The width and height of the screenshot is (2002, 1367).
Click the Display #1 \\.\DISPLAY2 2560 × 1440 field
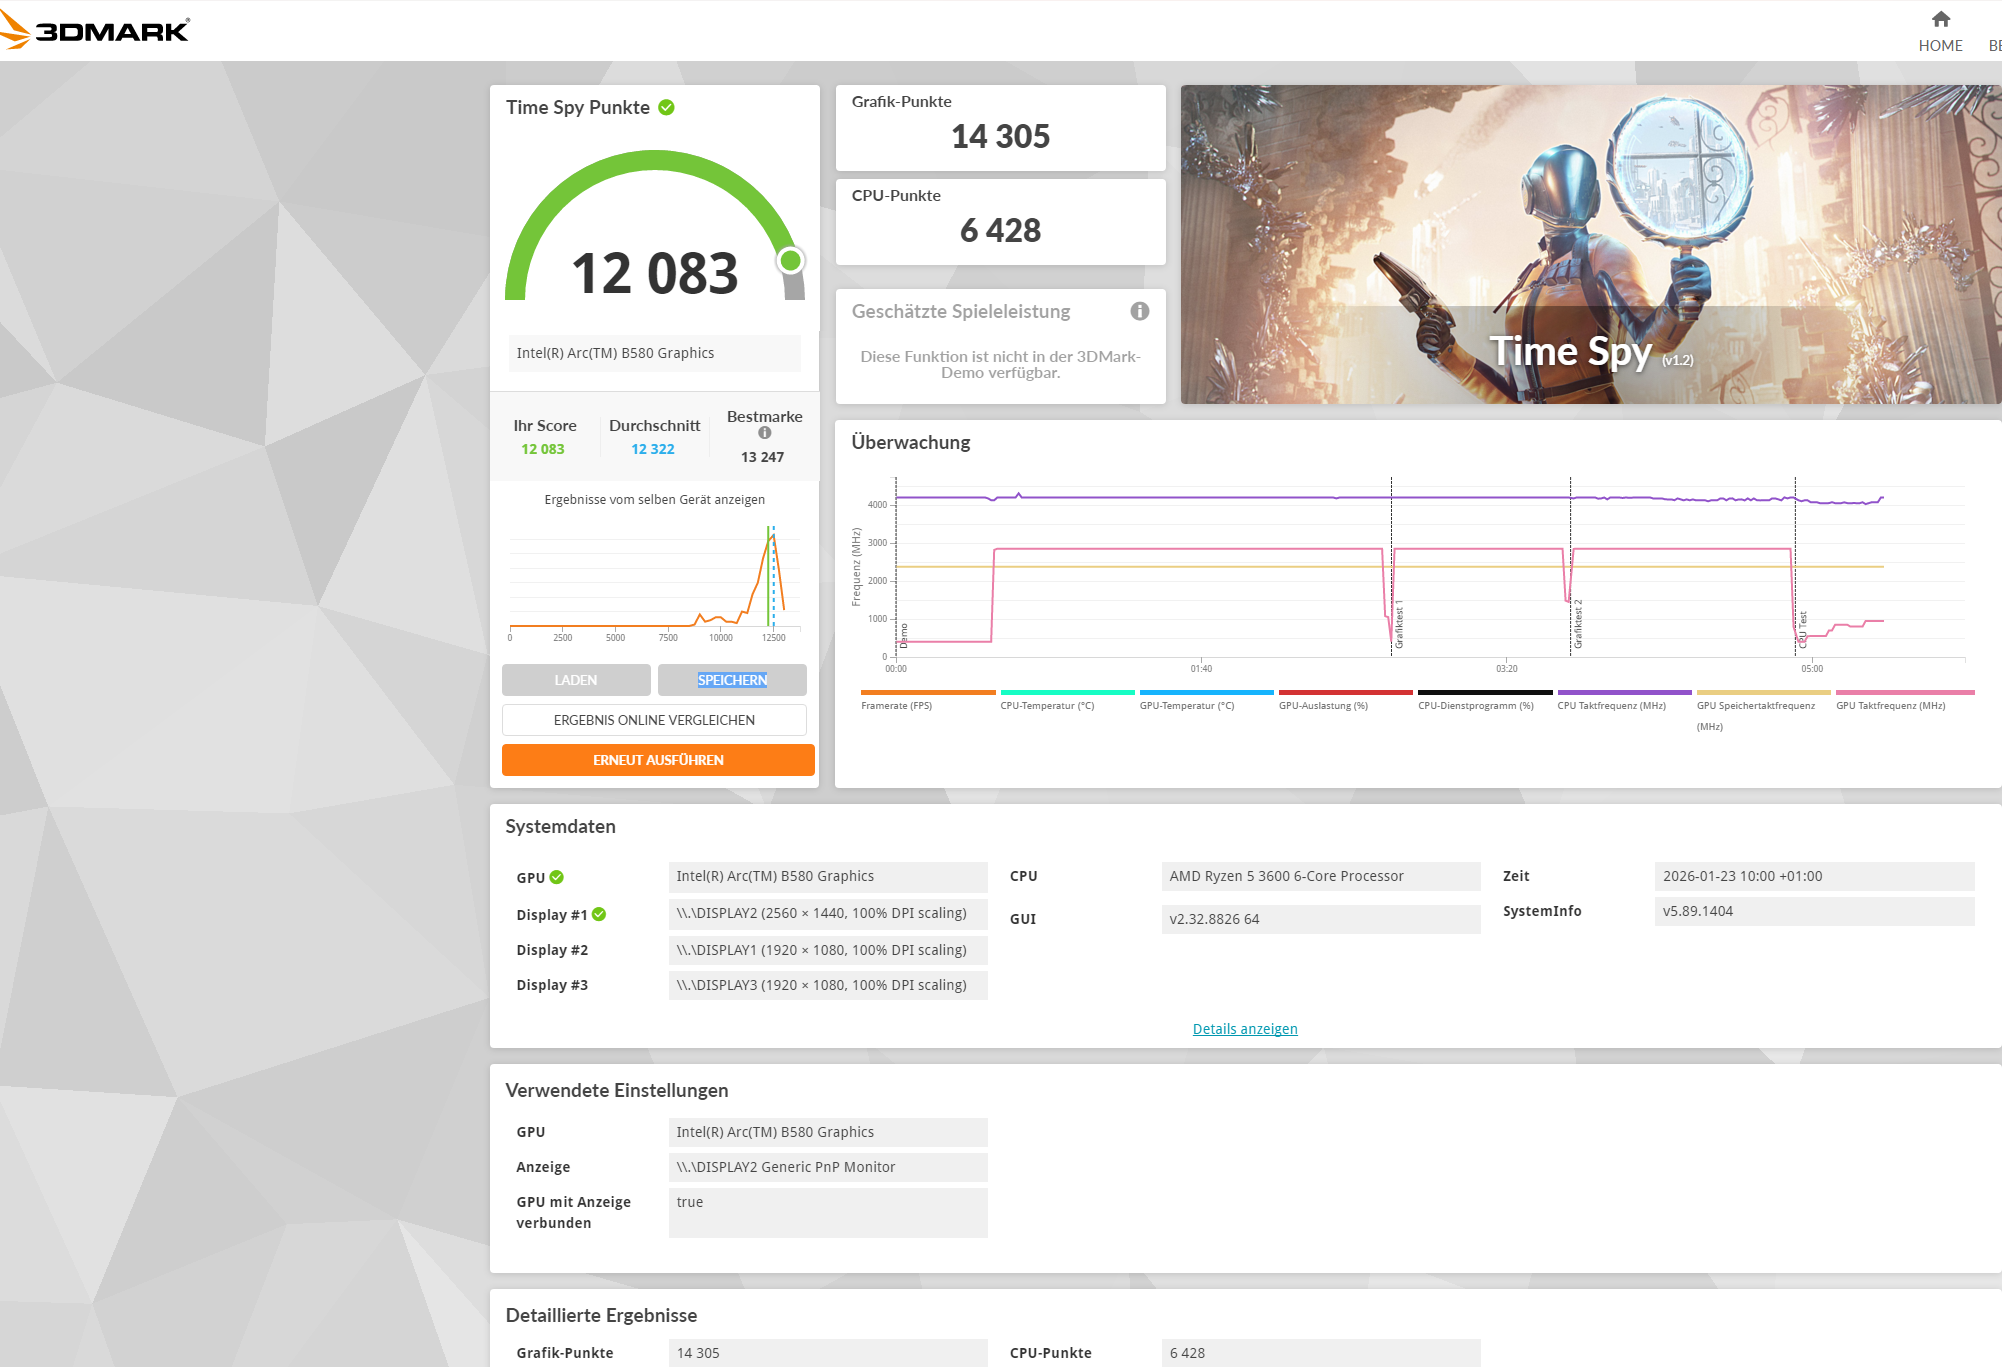tap(828, 913)
